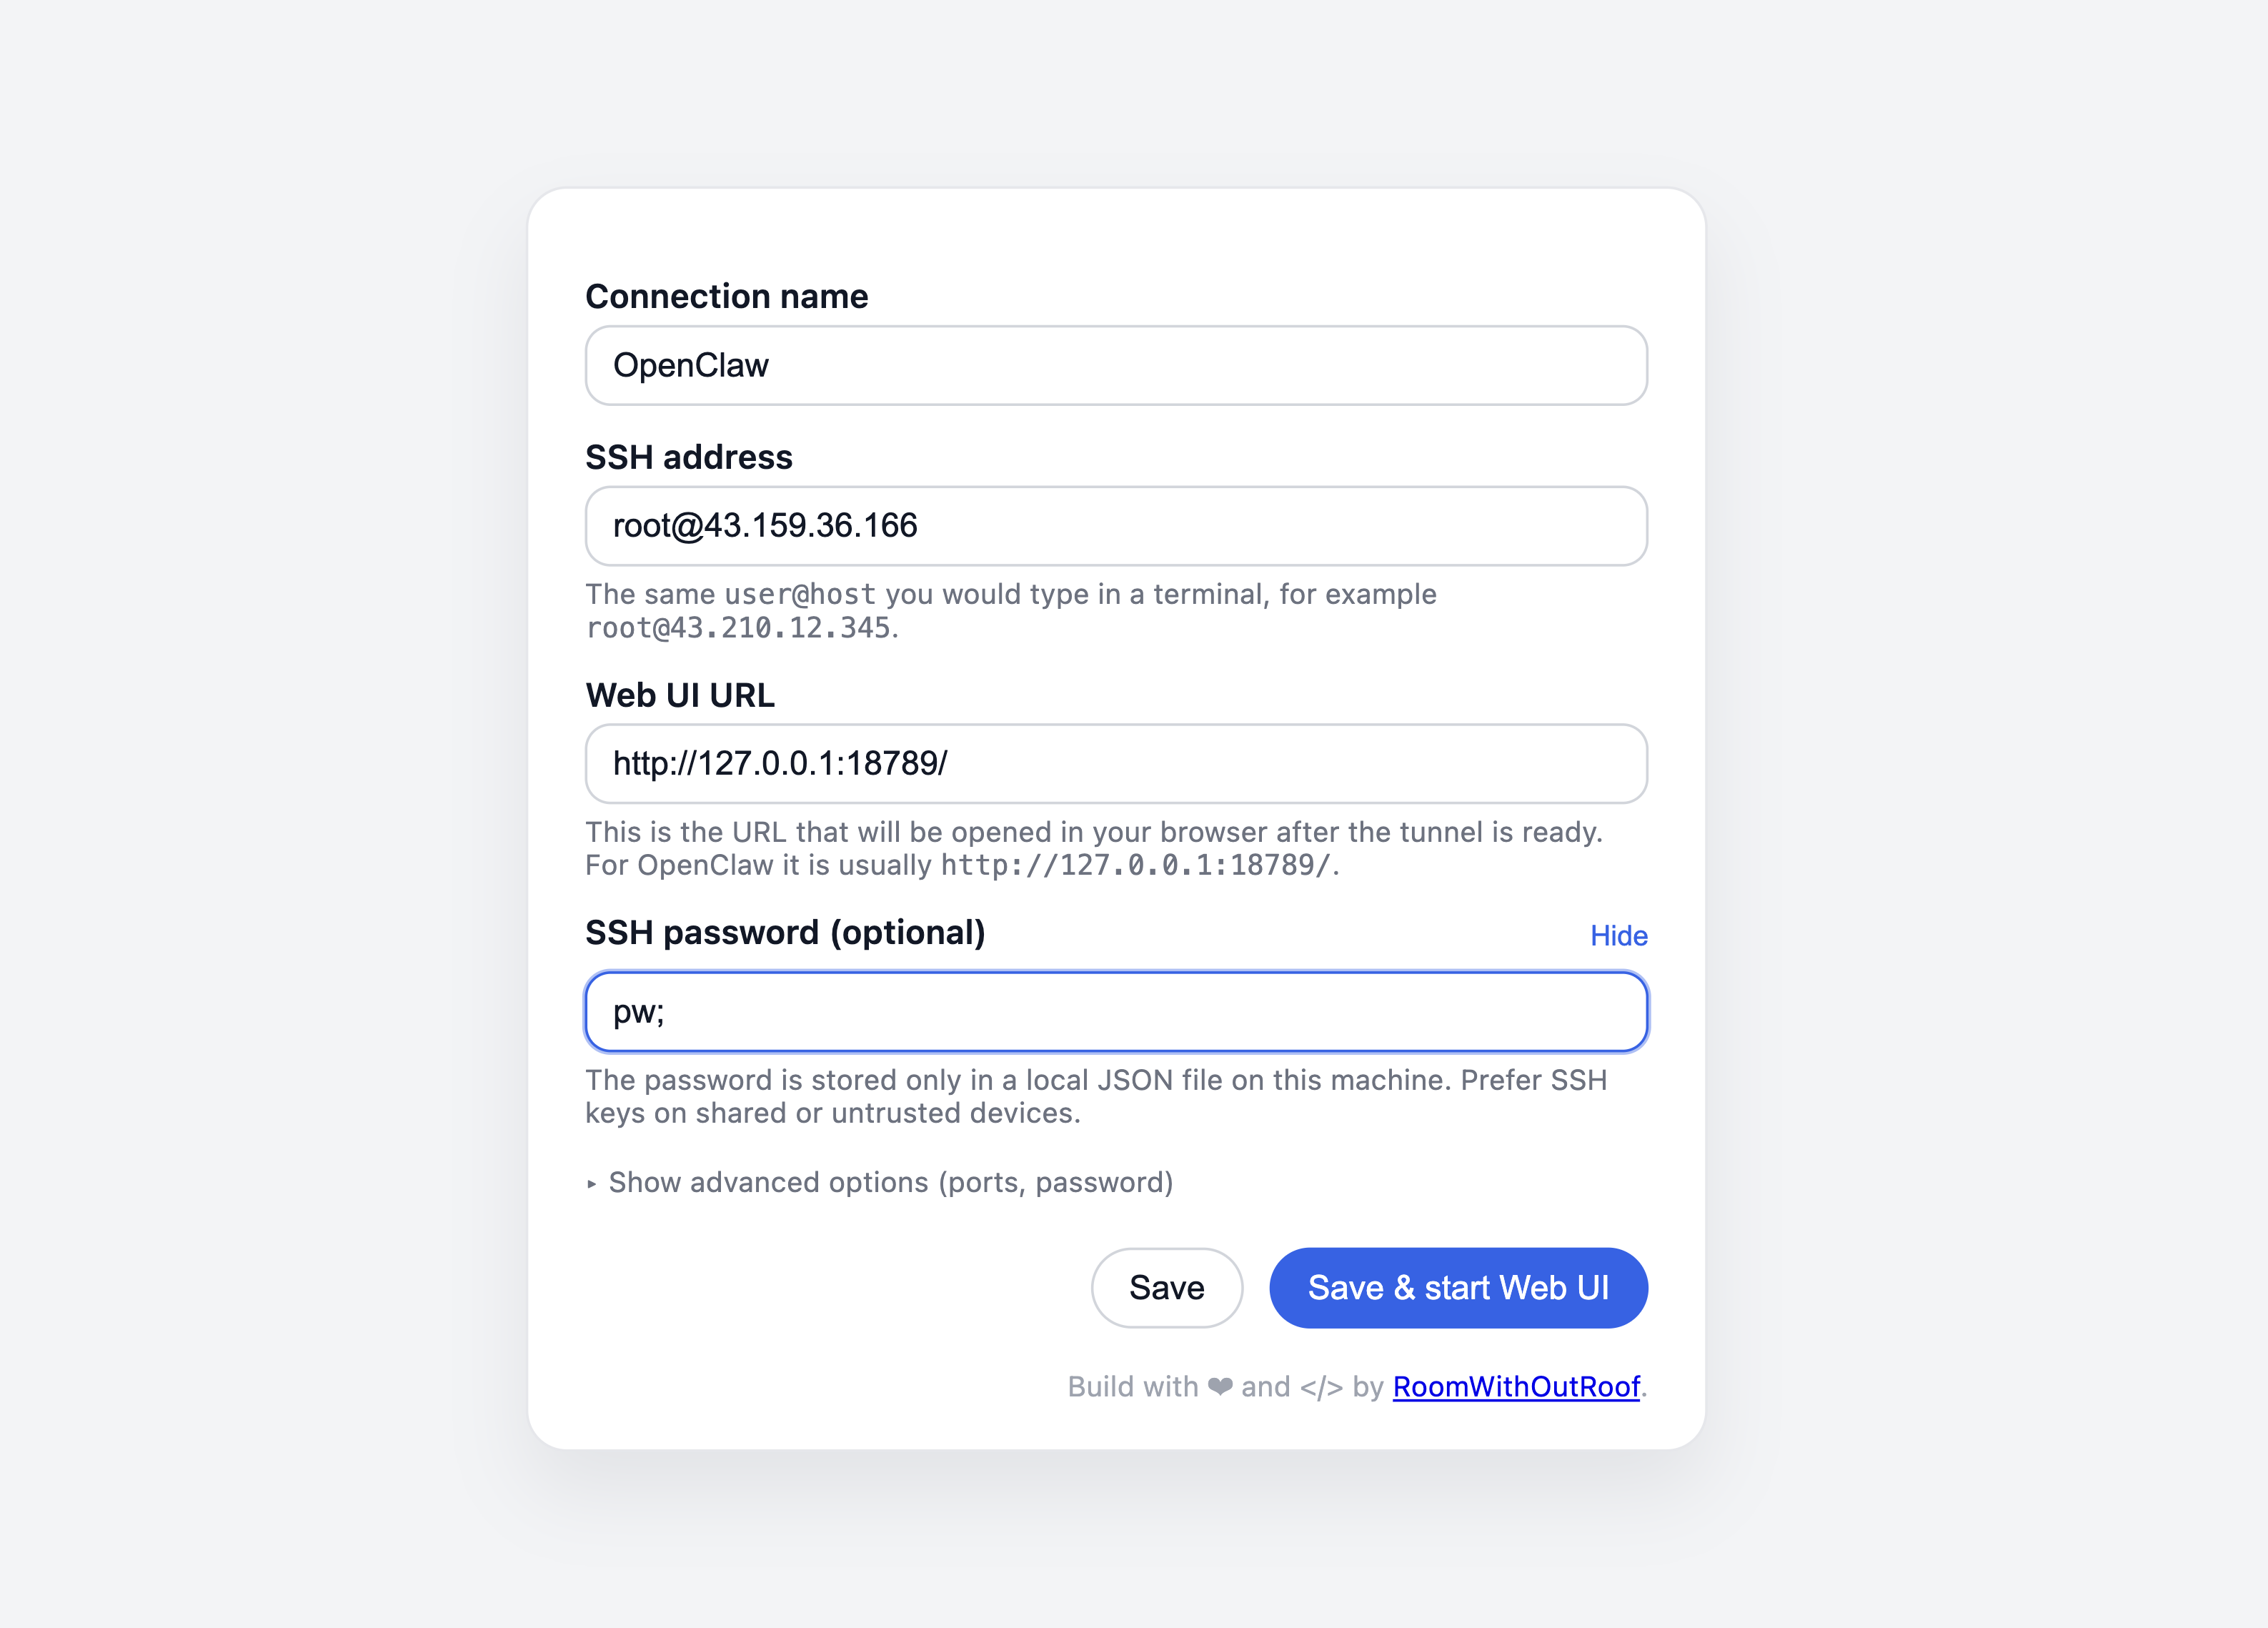Click the SSH address label
This screenshot has height=1628, width=2268.
pos(688,457)
